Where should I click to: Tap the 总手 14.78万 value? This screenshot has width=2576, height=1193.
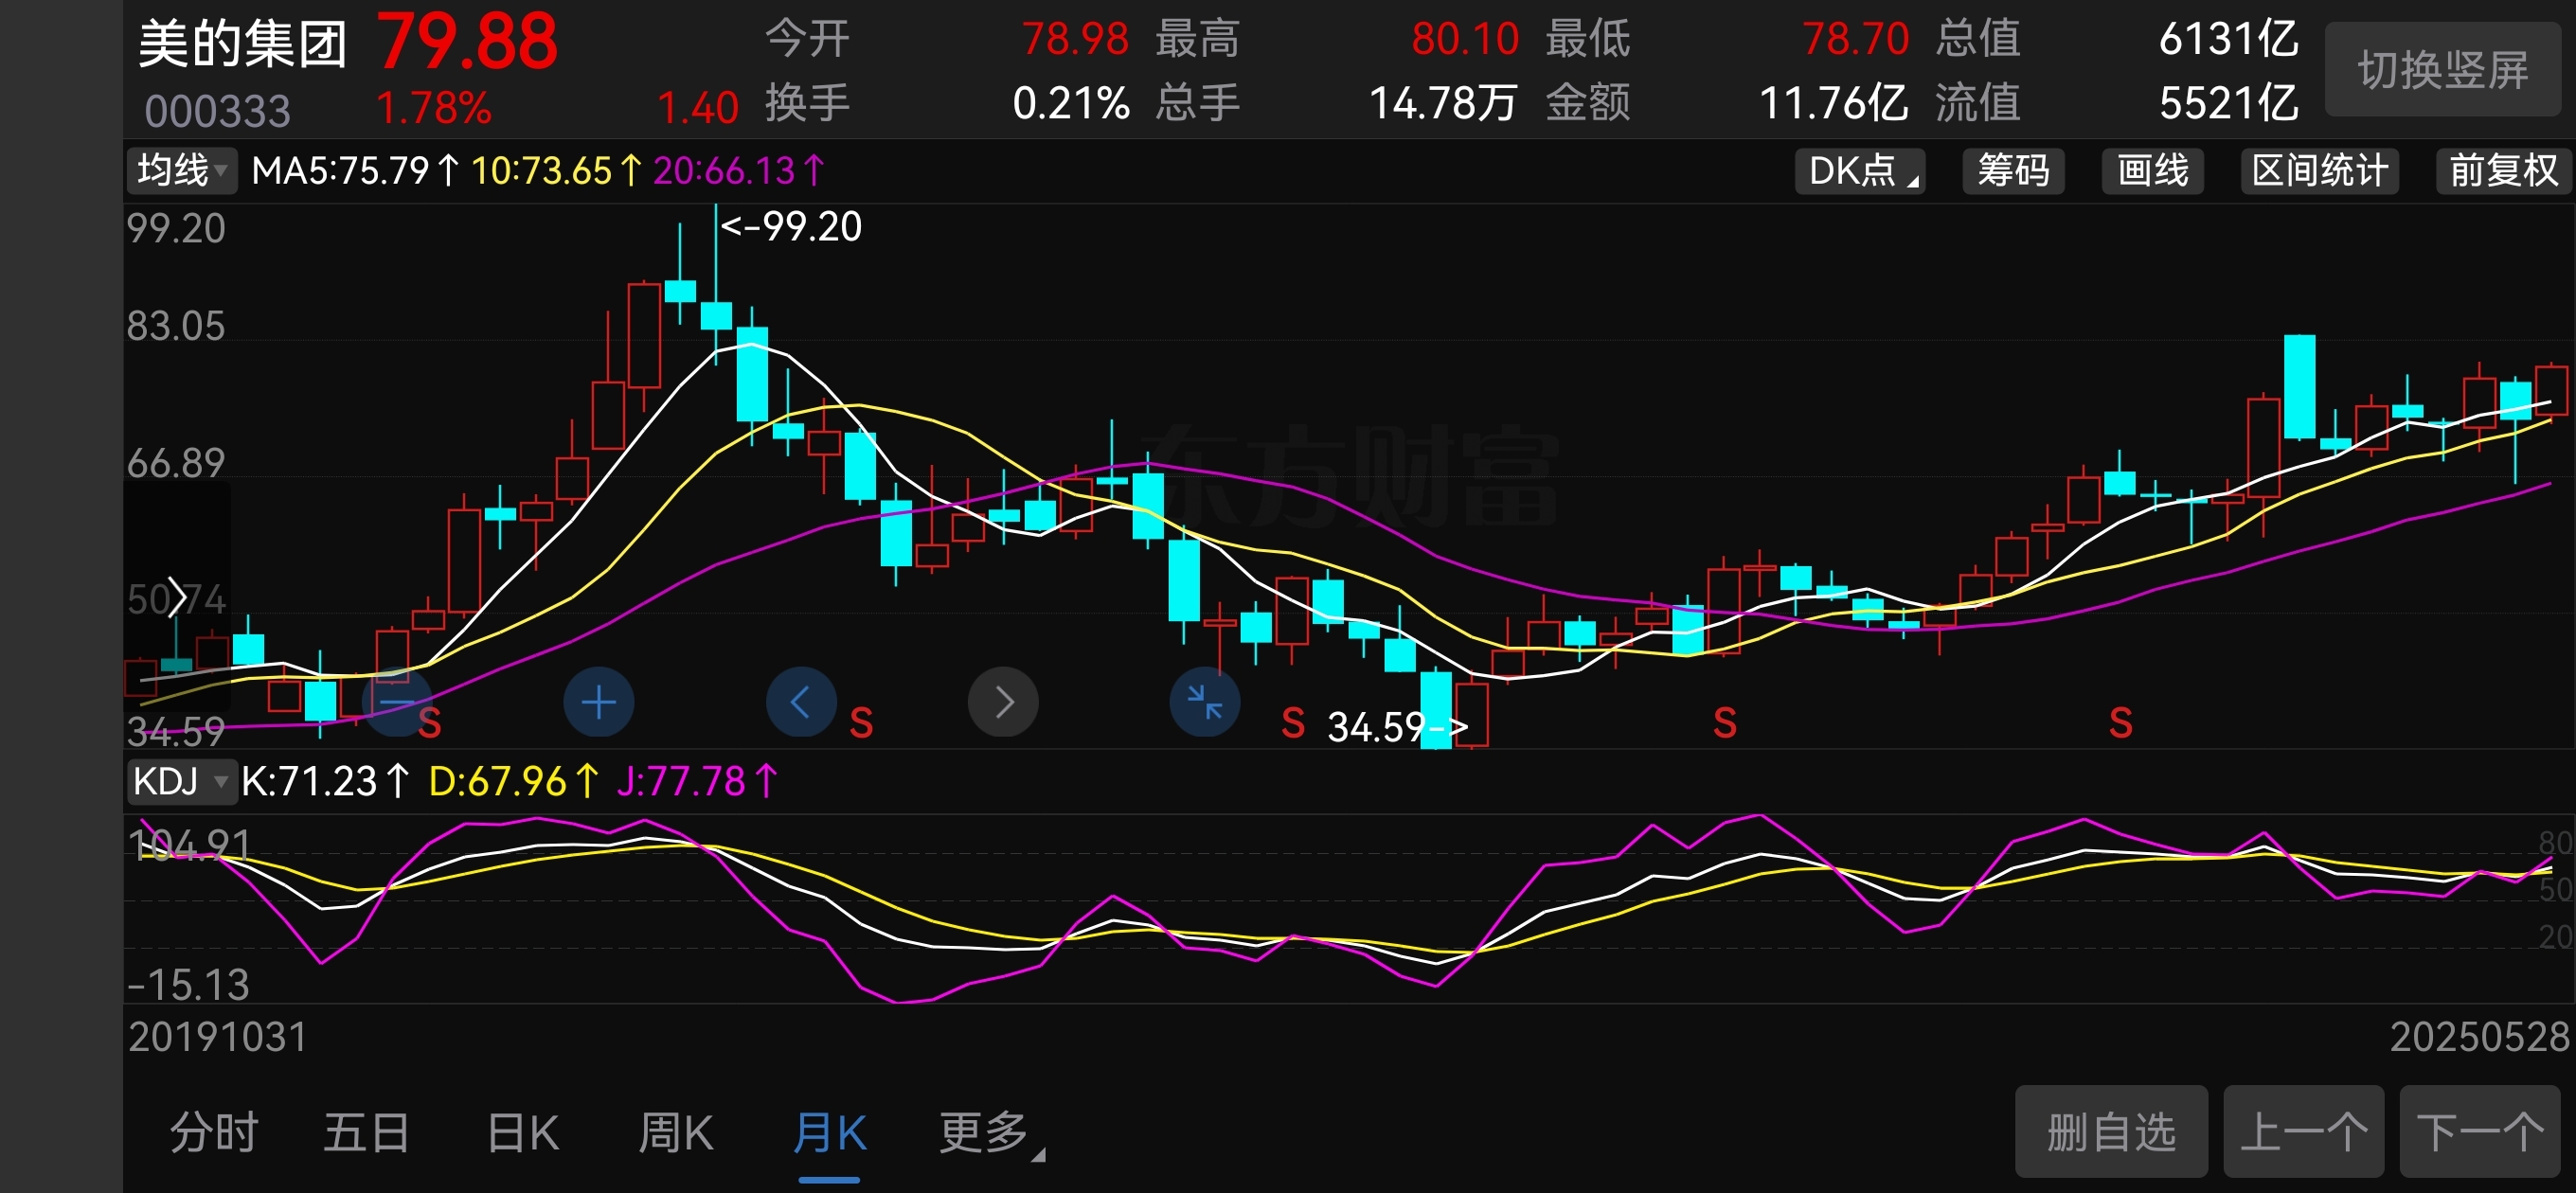(x=1443, y=103)
